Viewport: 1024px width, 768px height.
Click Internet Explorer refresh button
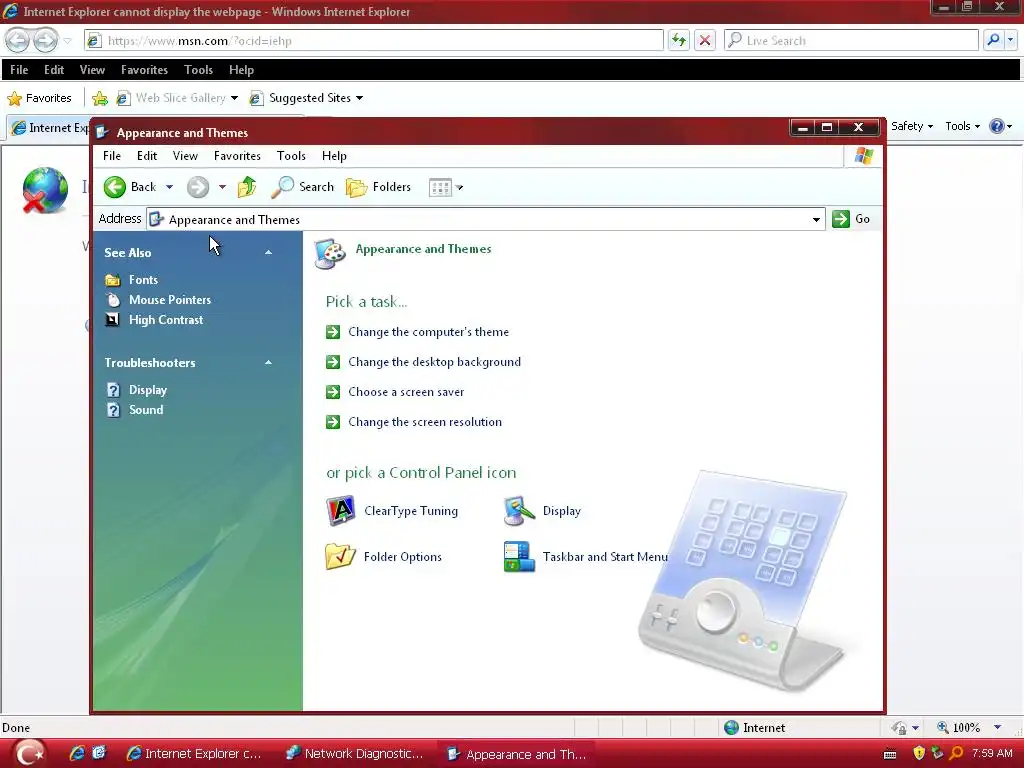coord(679,40)
